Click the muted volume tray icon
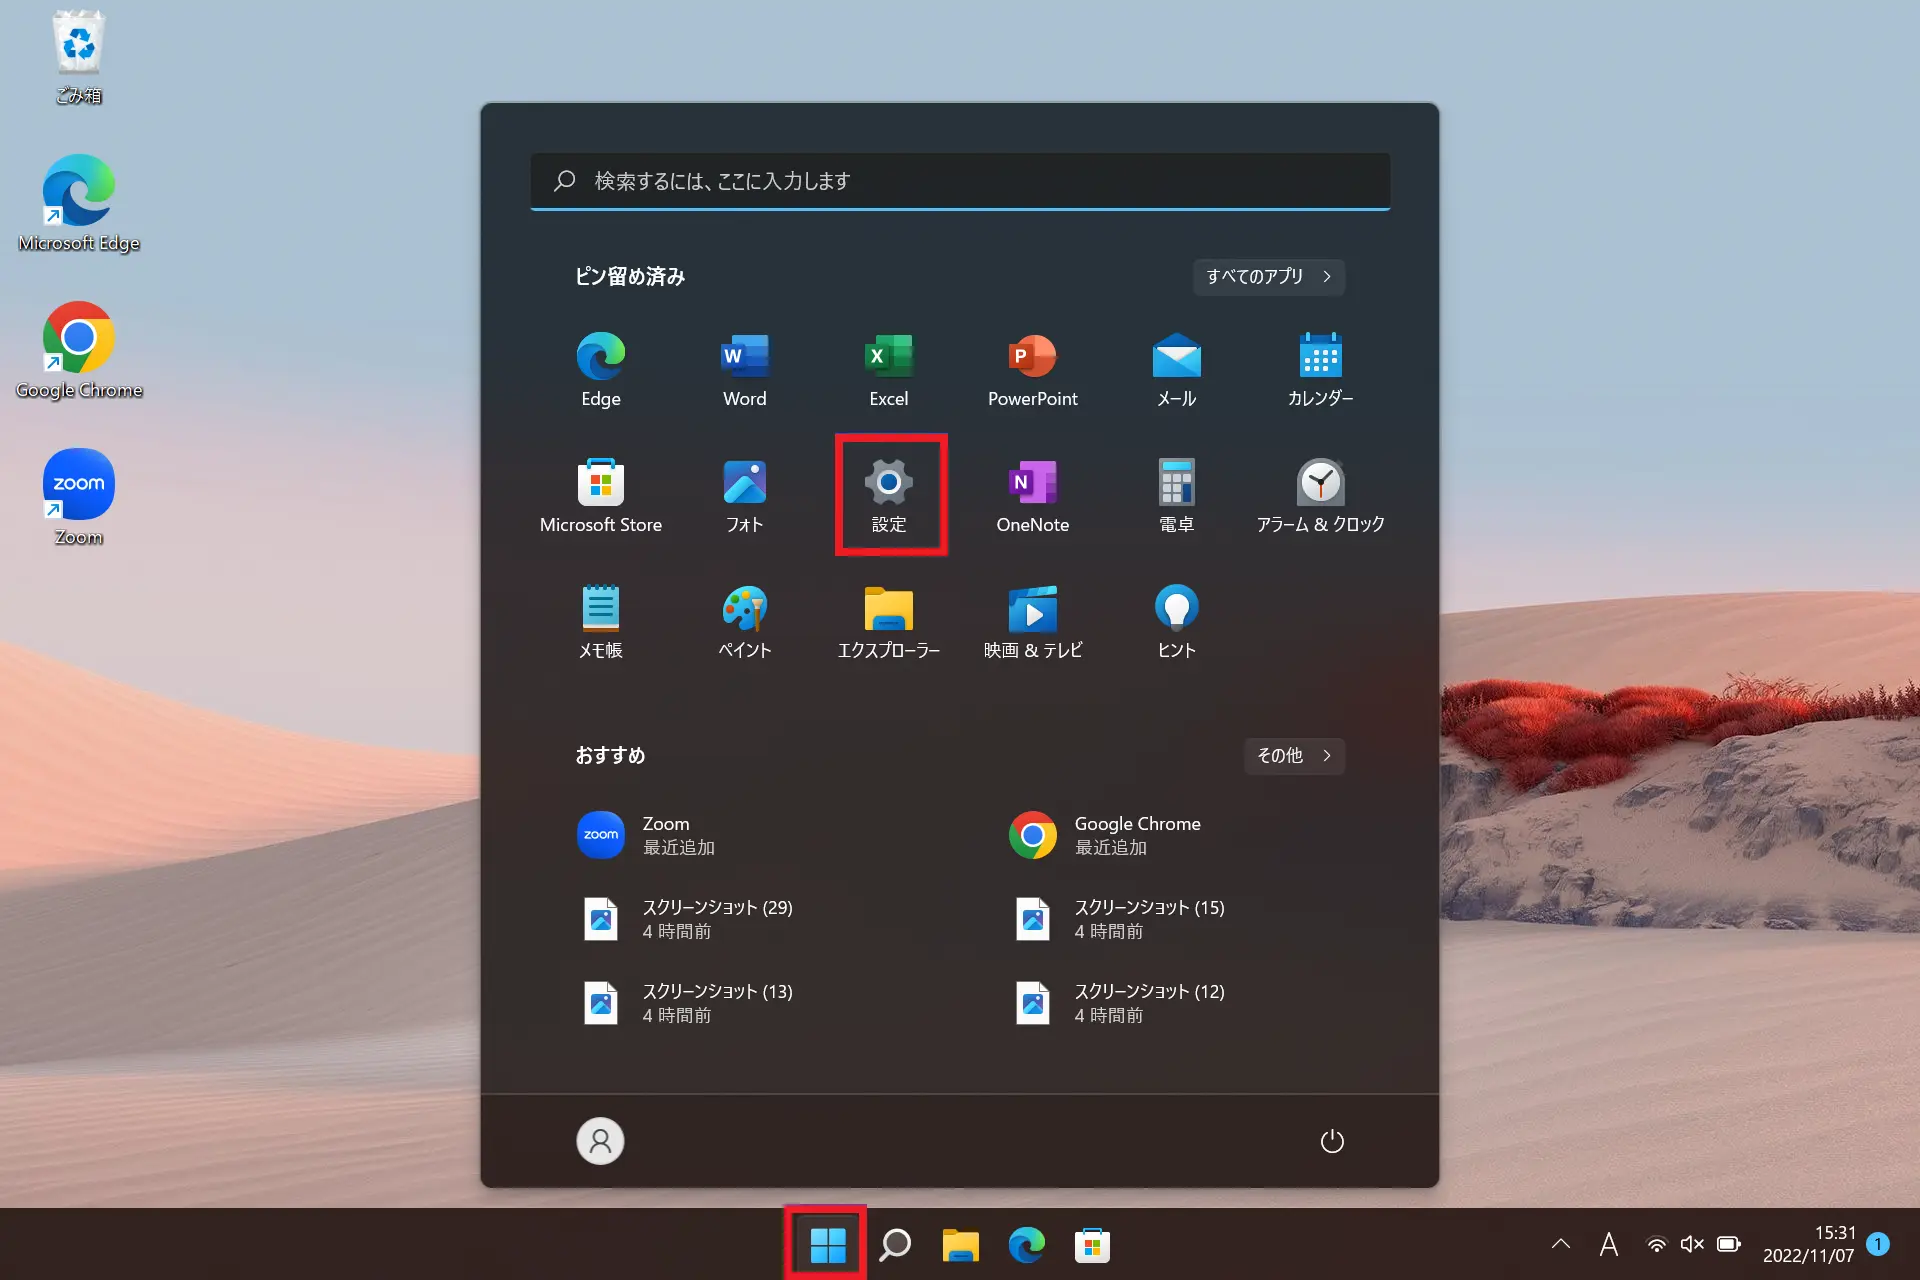 (1692, 1244)
